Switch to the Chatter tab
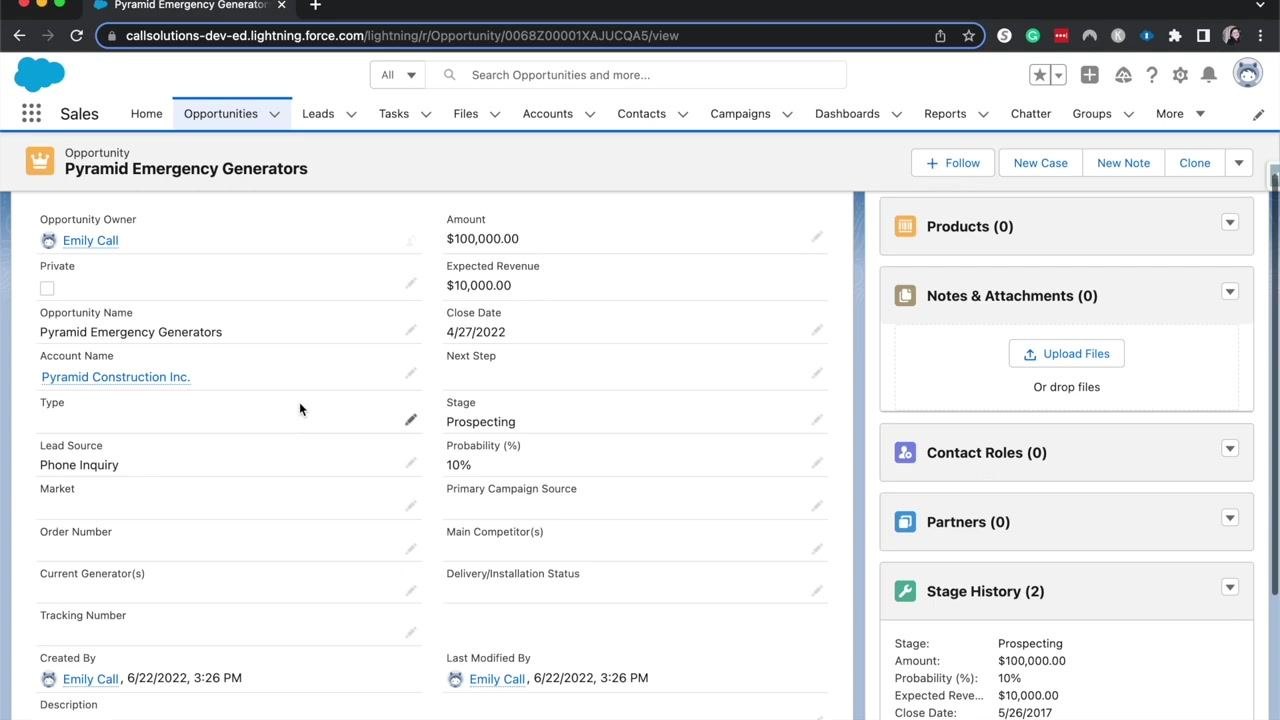This screenshot has height=720, width=1280. point(1031,114)
